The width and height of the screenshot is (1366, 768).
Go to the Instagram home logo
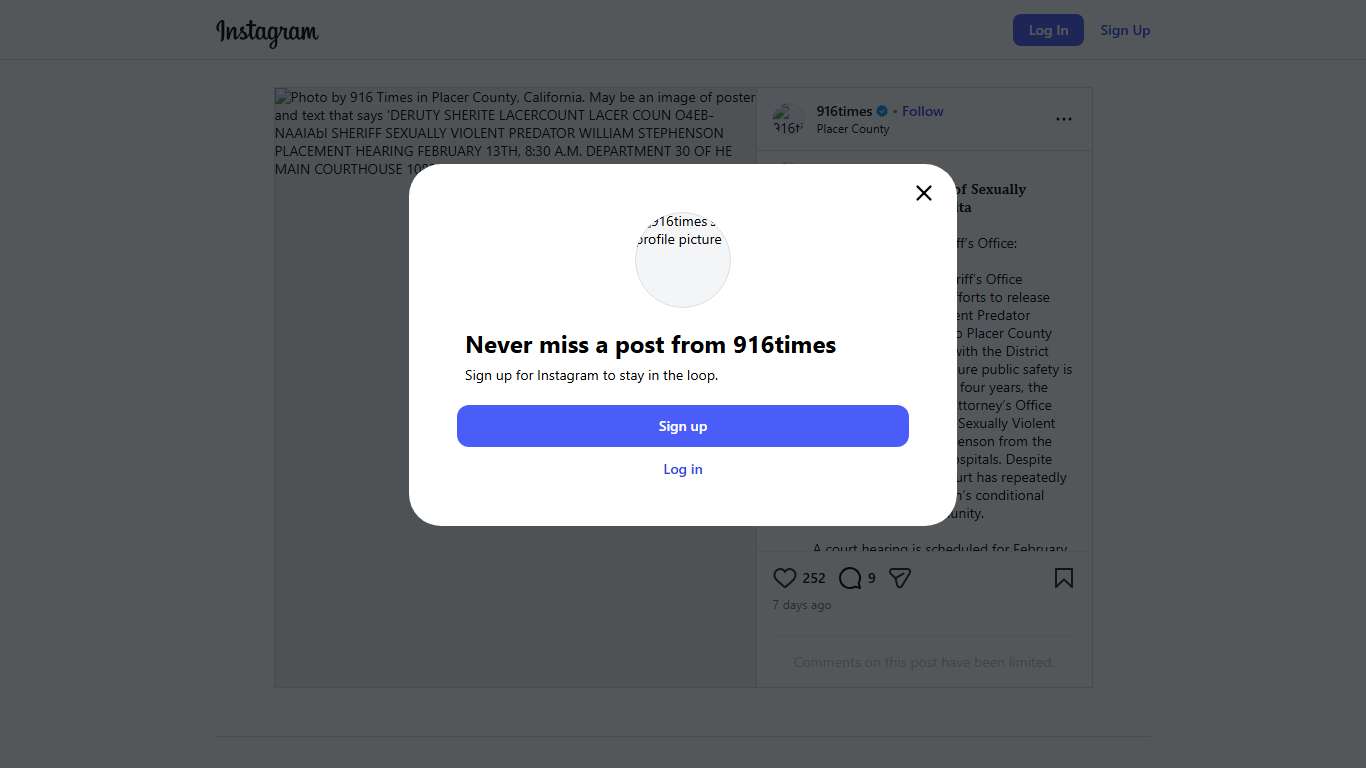coord(267,31)
